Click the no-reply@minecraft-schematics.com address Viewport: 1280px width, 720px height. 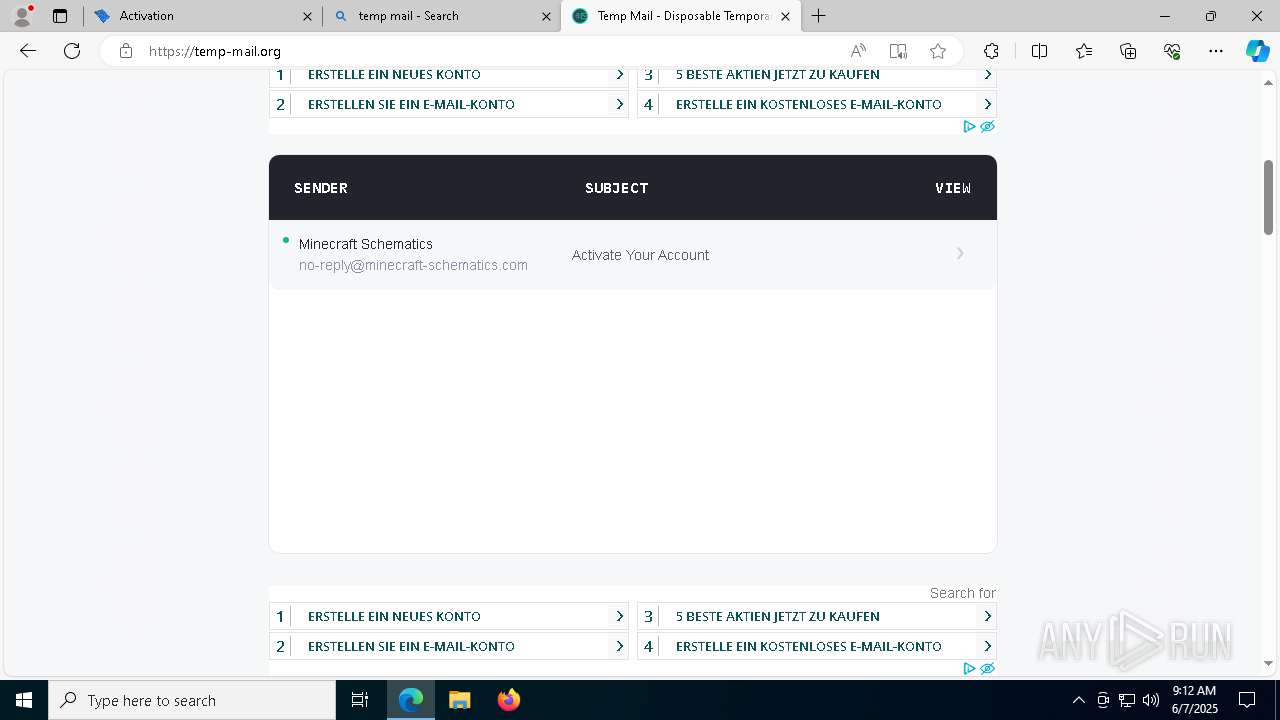[x=413, y=265]
